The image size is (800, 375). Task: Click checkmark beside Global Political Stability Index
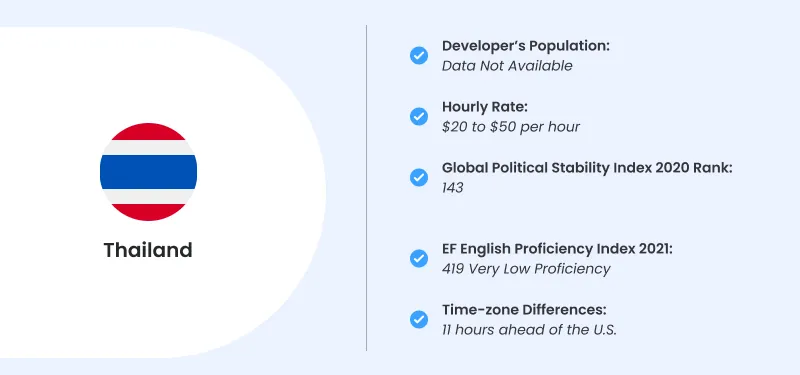[419, 178]
